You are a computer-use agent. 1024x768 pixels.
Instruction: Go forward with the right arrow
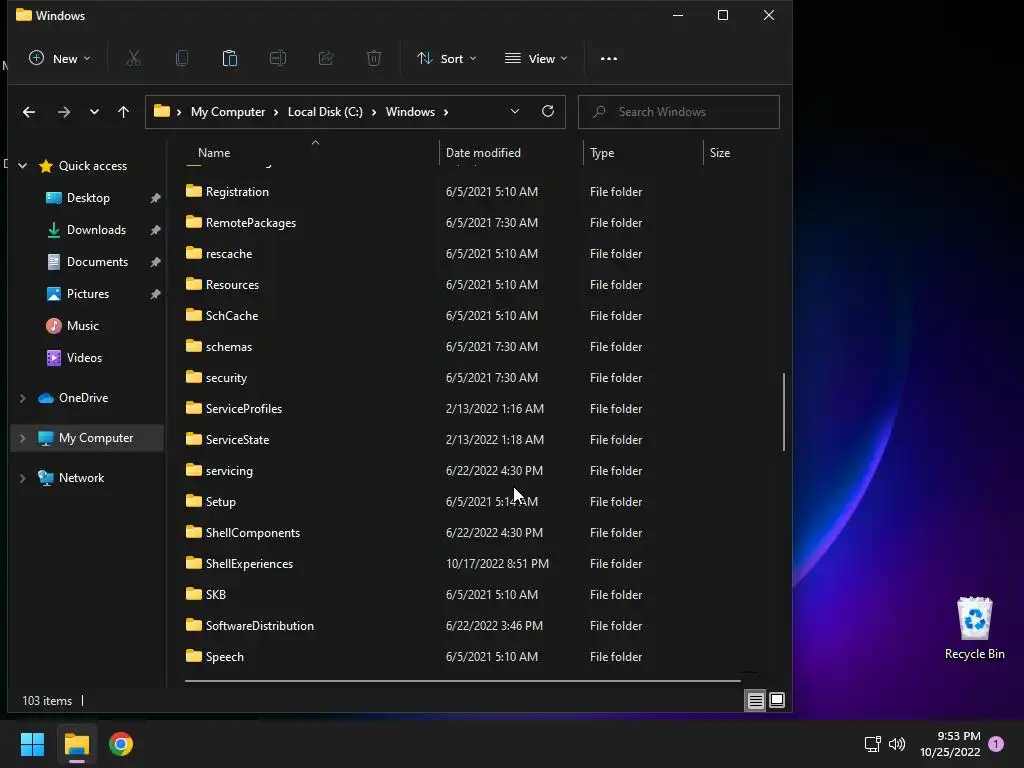click(63, 112)
